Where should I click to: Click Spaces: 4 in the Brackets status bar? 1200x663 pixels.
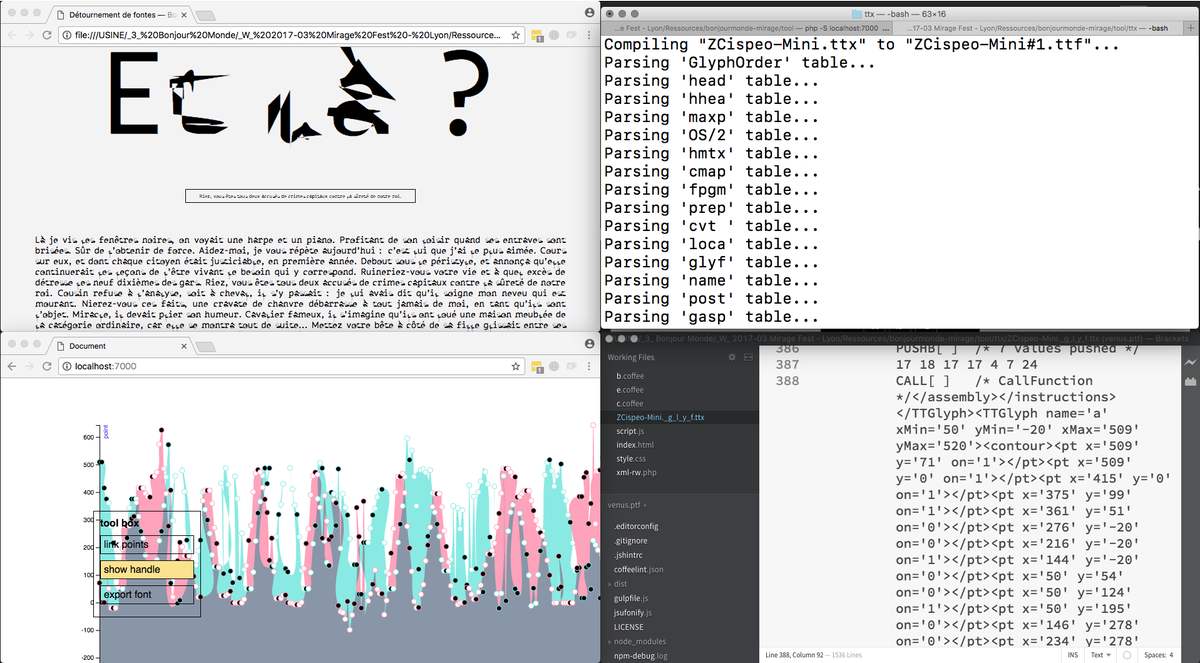(x=1159, y=654)
